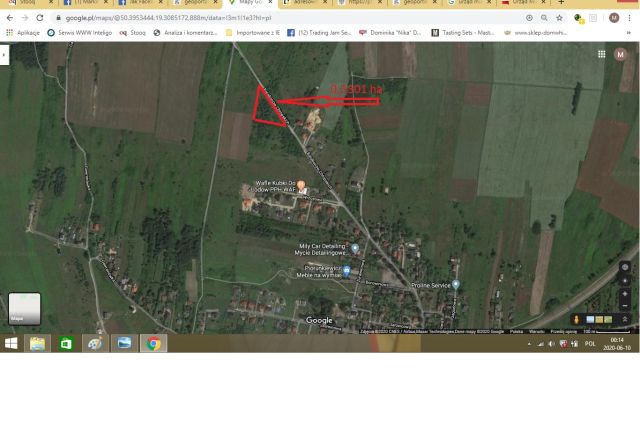Image resolution: width=640 pixels, height=421 pixels.
Task: Open a new browser tab
Action: tap(561, 2)
